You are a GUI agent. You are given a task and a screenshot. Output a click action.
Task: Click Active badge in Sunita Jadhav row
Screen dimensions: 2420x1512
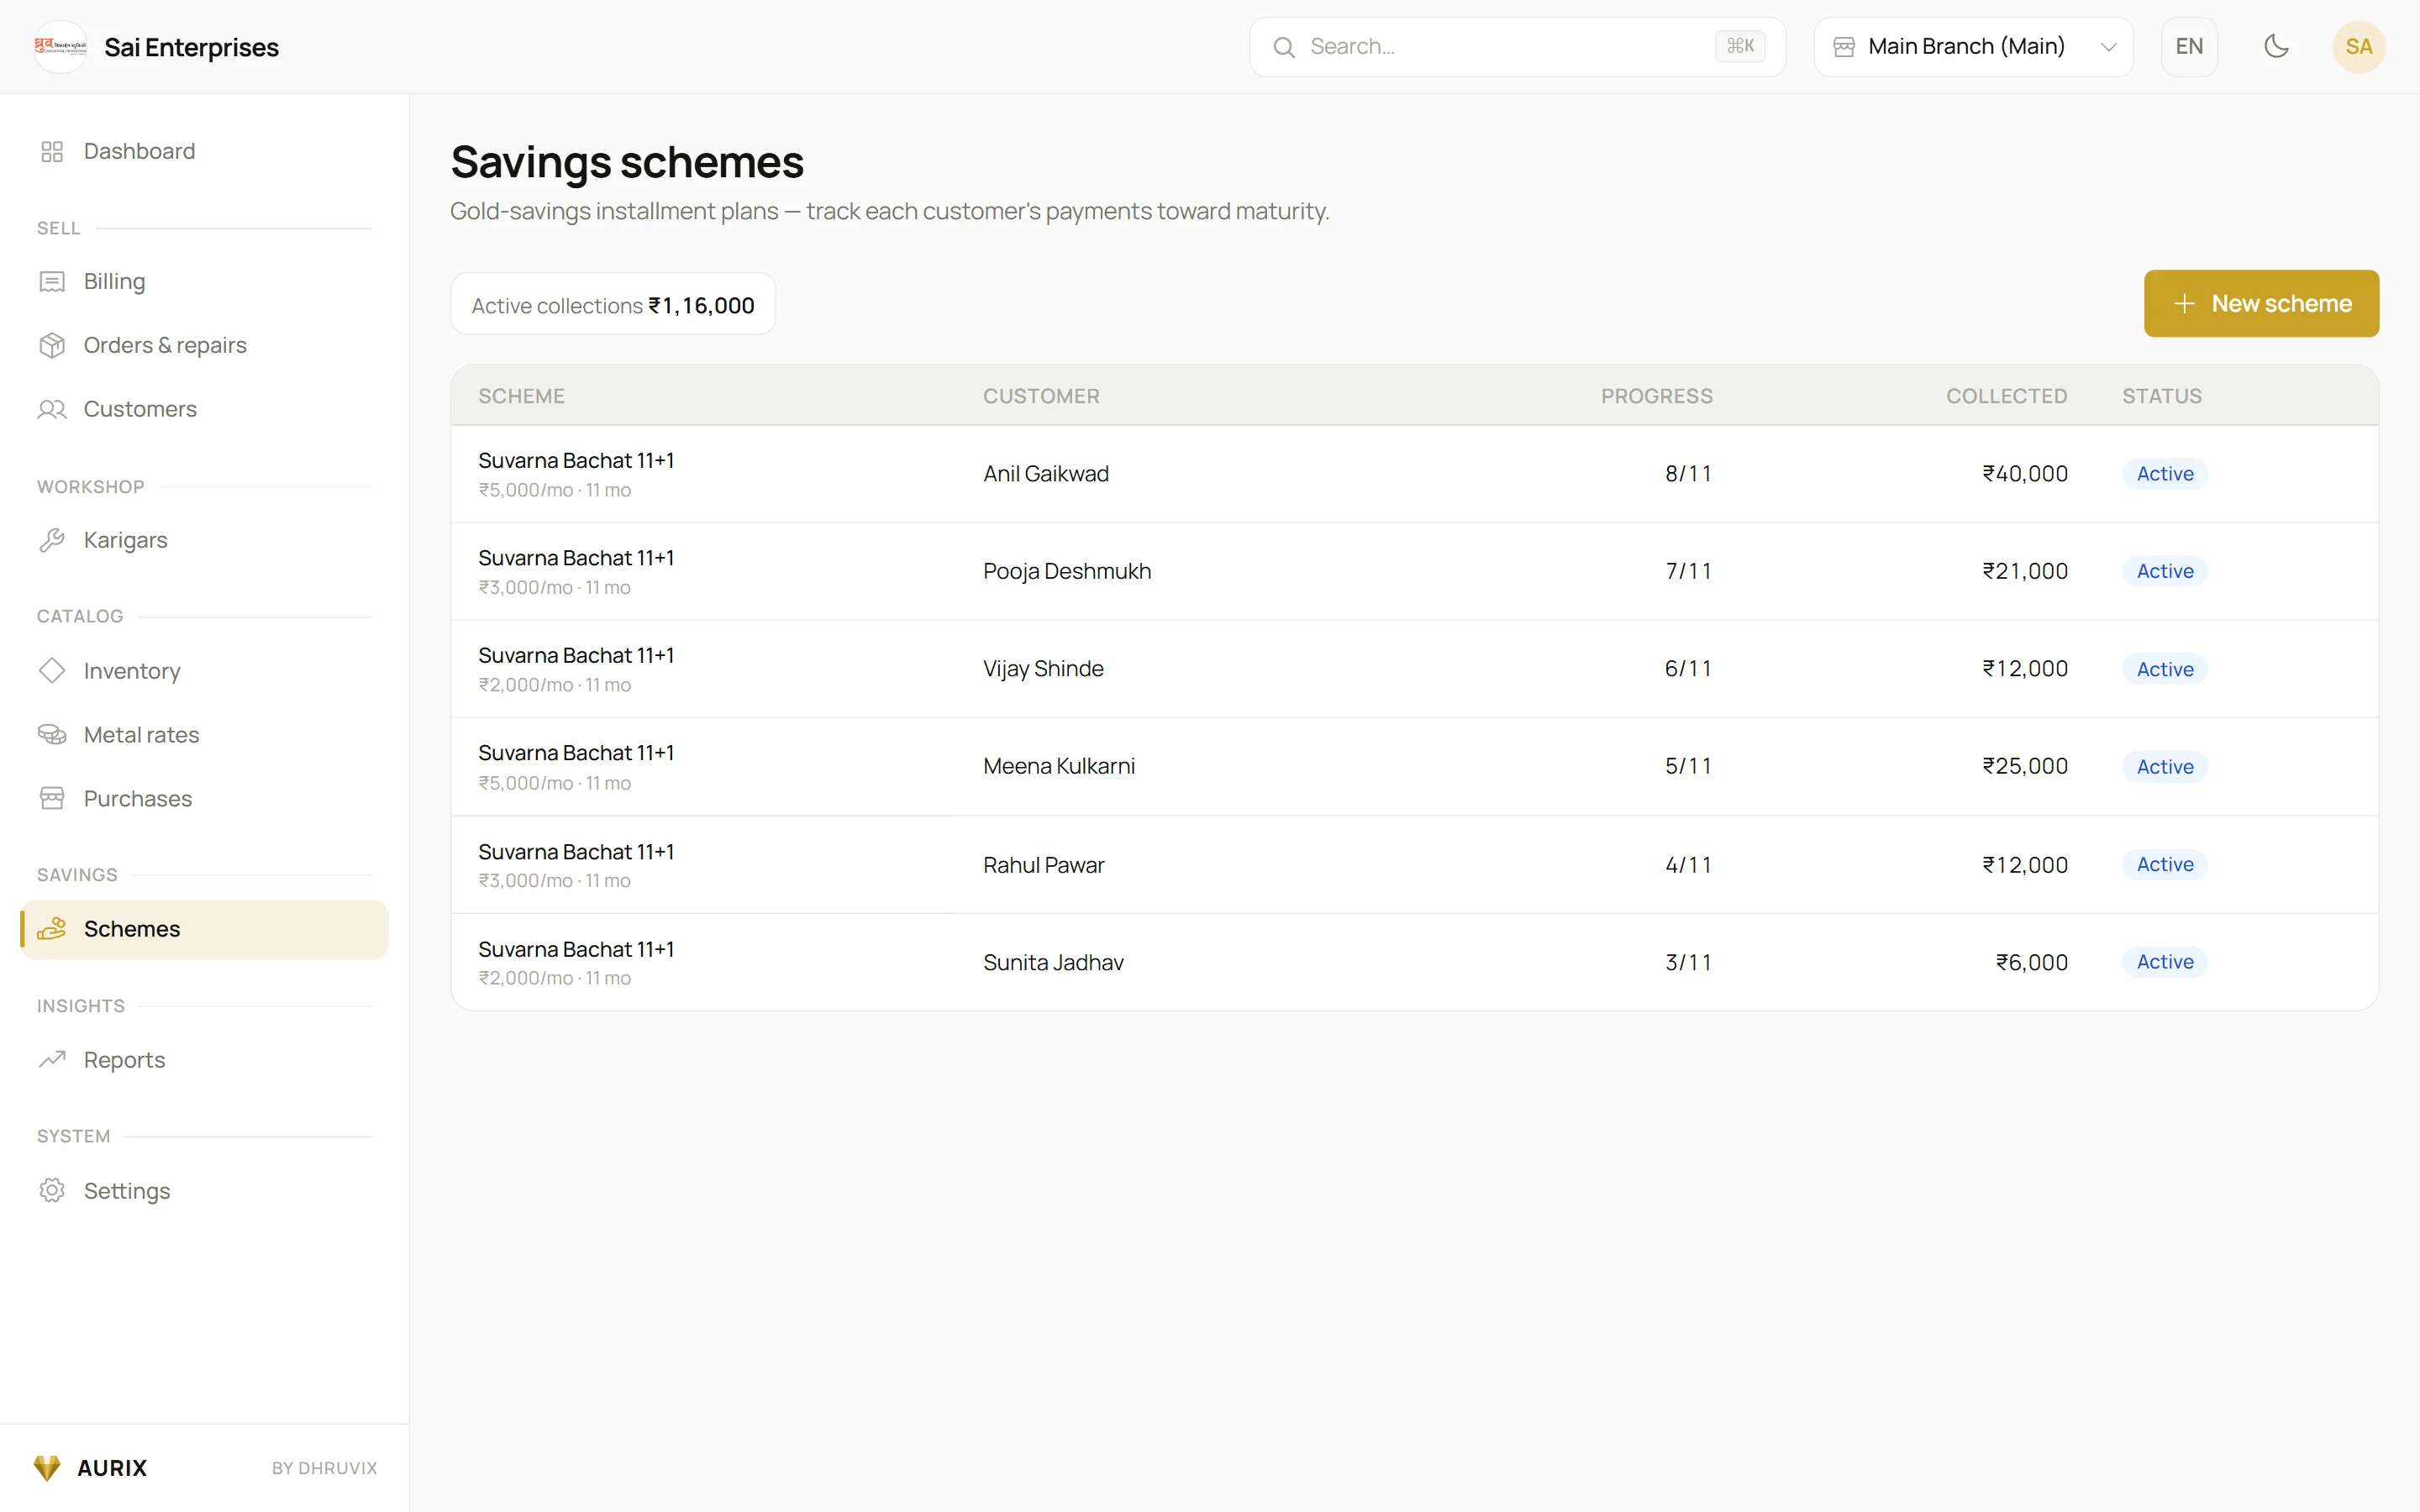coord(2164,962)
